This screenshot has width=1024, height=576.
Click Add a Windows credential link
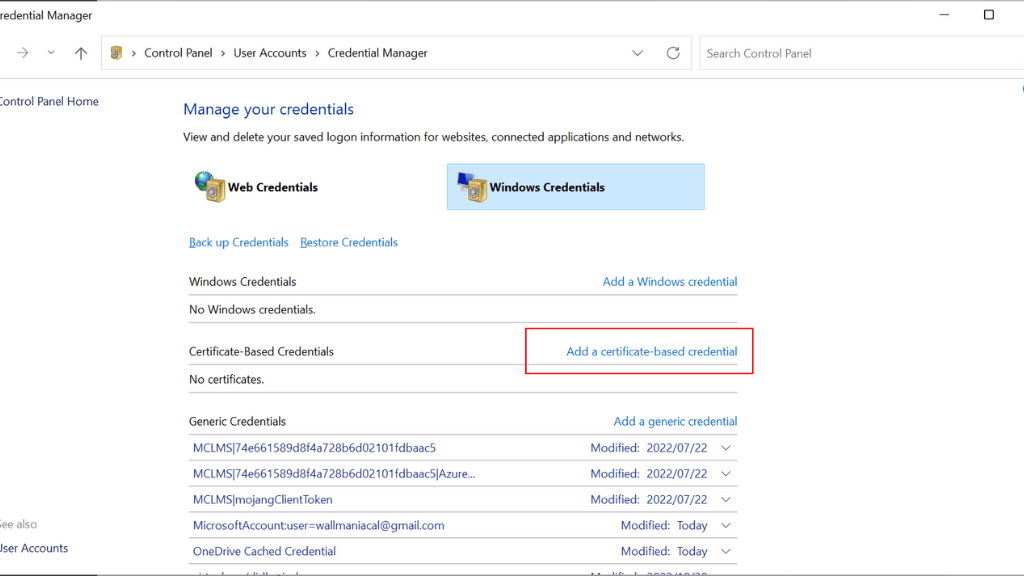click(669, 282)
